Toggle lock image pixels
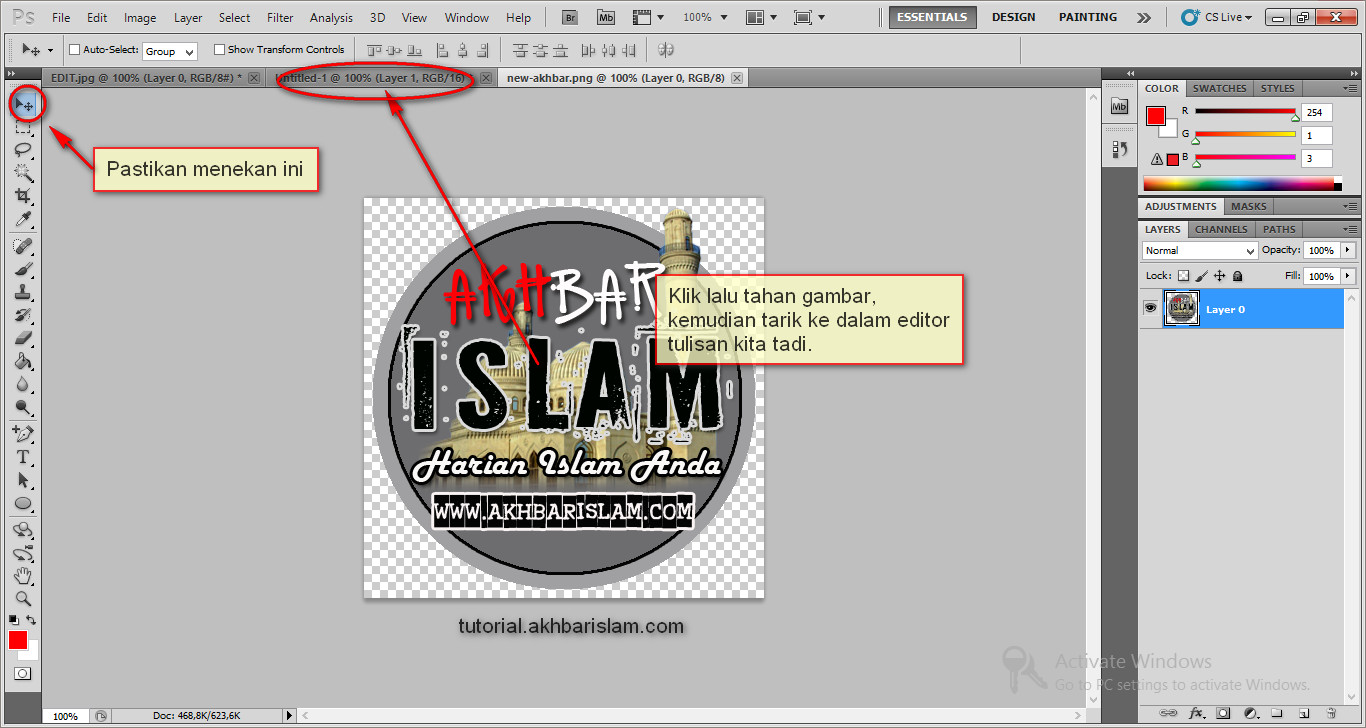 pos(1202,276)
